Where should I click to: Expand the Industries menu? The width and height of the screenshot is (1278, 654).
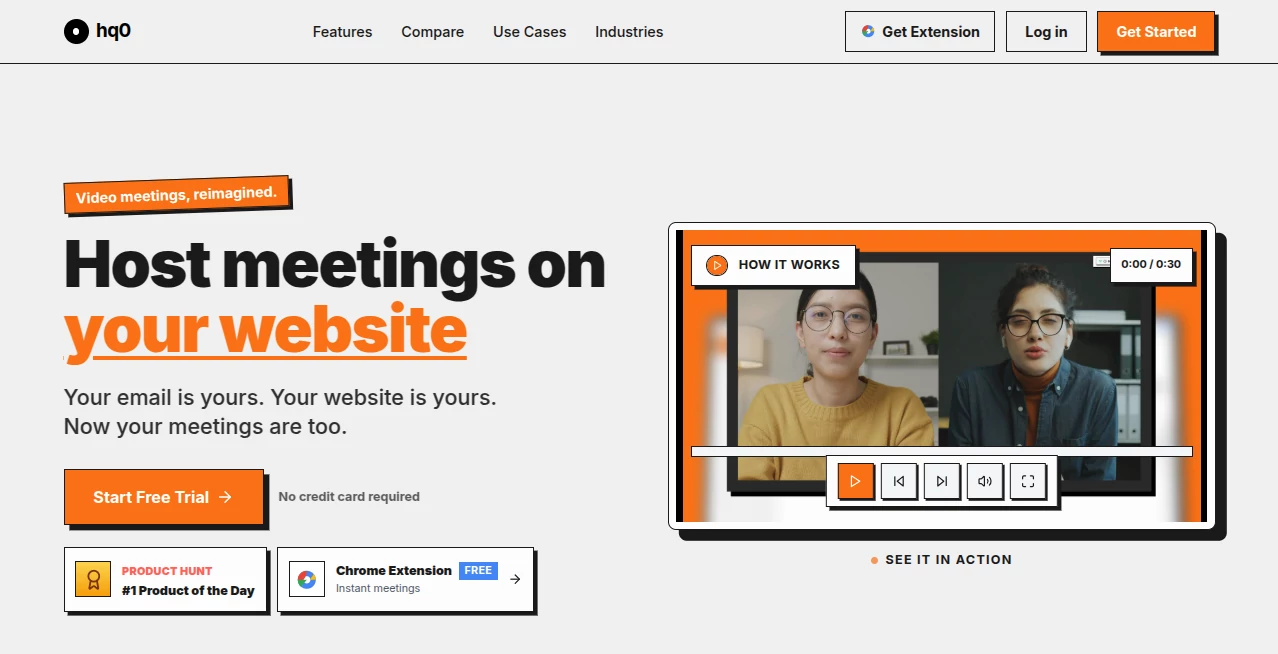tap(629, 32)
